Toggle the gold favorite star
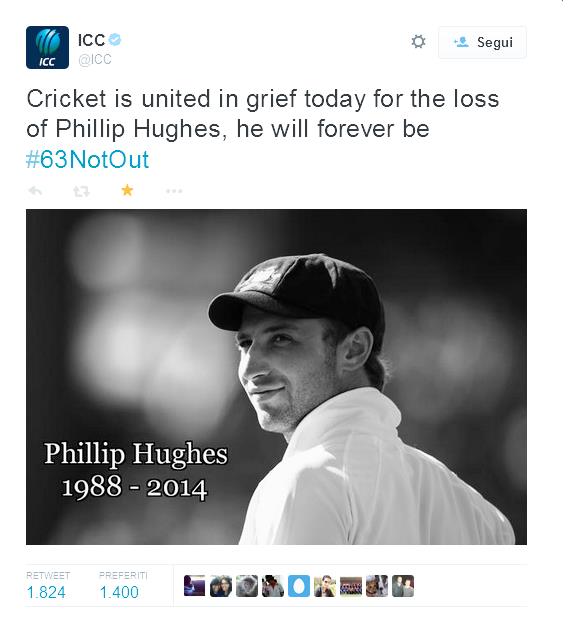The width and height of the screenshot is (568, 630). click(127, 190)
